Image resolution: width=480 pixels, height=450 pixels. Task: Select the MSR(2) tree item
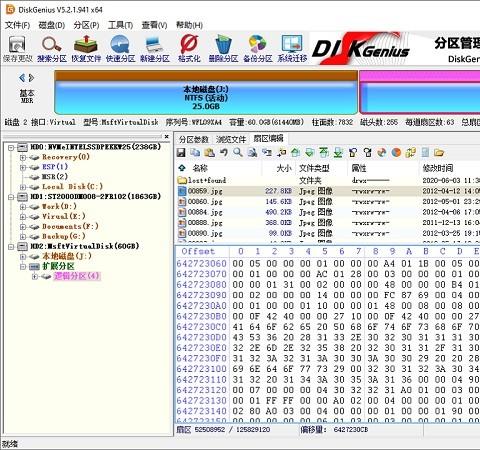click(x=55, y=177)
